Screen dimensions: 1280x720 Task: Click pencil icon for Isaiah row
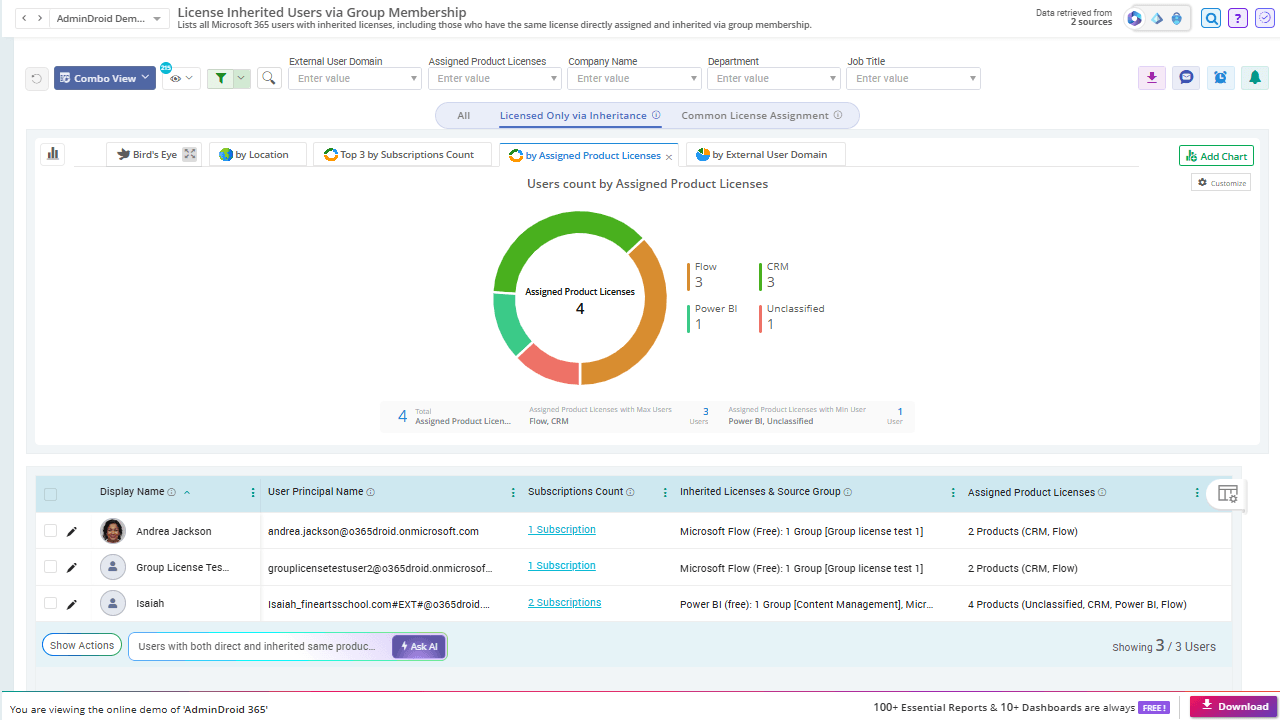pos(72,604)
